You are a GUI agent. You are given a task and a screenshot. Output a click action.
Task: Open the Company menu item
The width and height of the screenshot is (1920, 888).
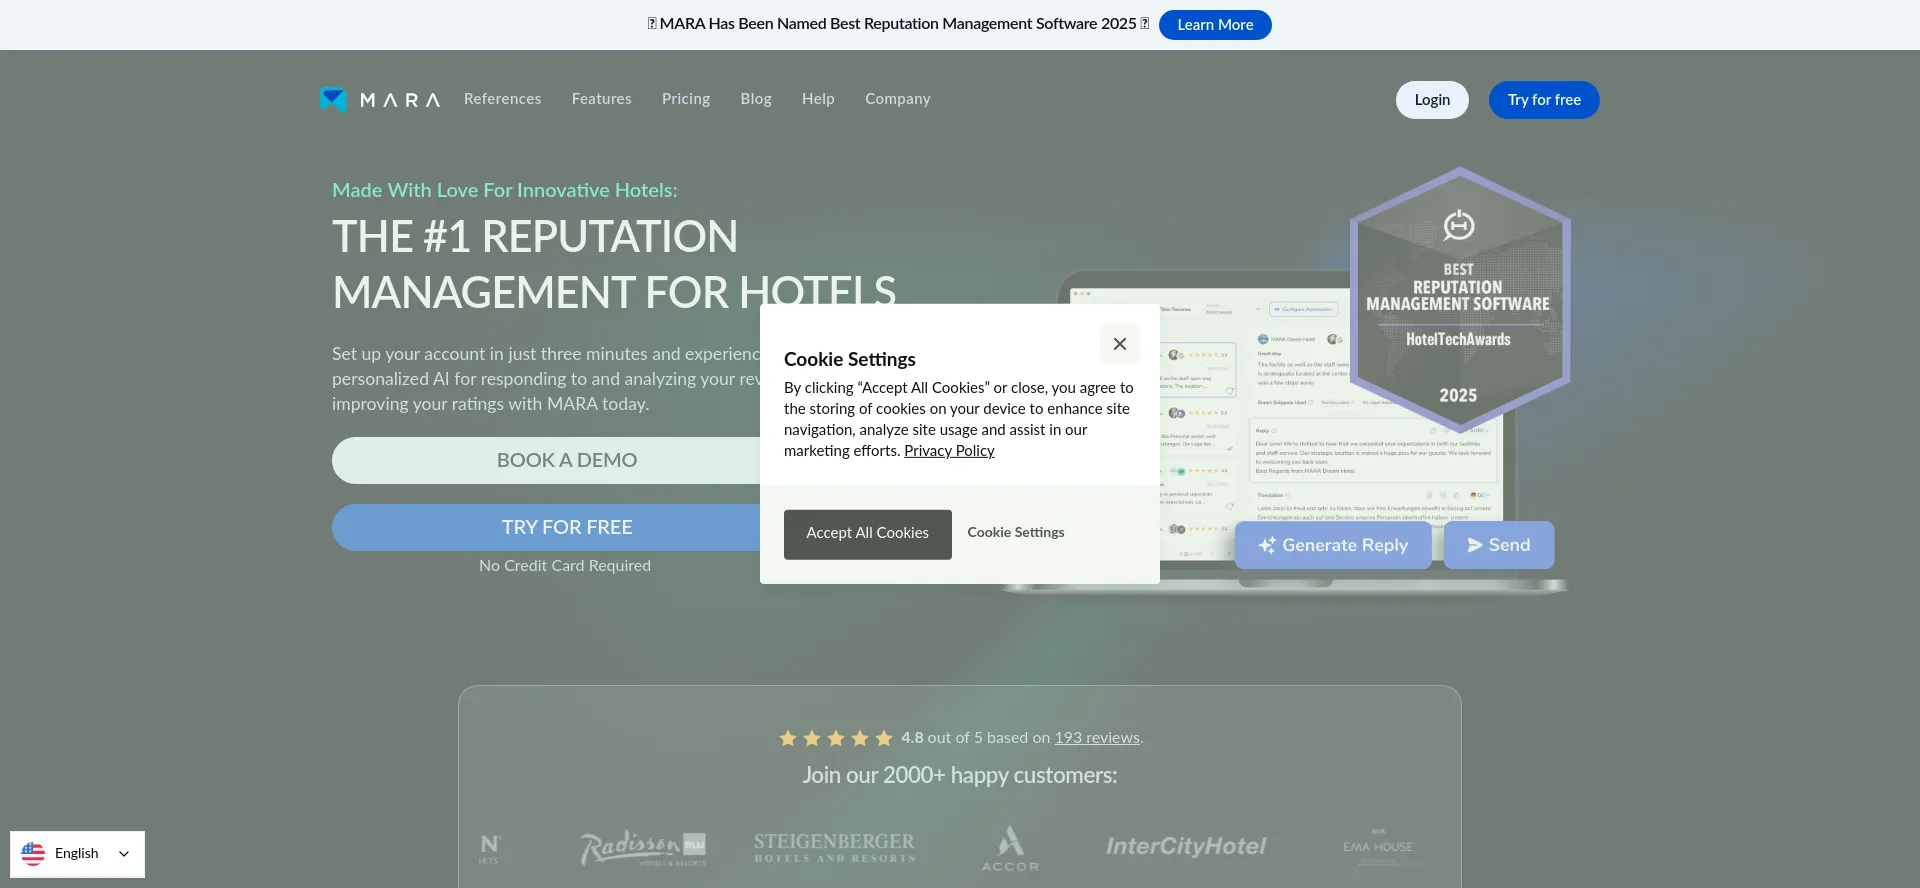pos(898,99)
